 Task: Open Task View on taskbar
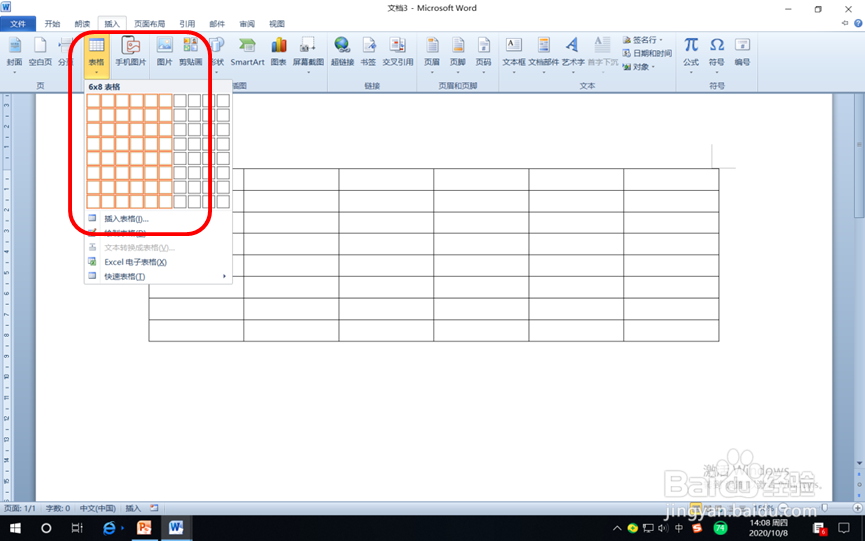[x=77, y=528]
